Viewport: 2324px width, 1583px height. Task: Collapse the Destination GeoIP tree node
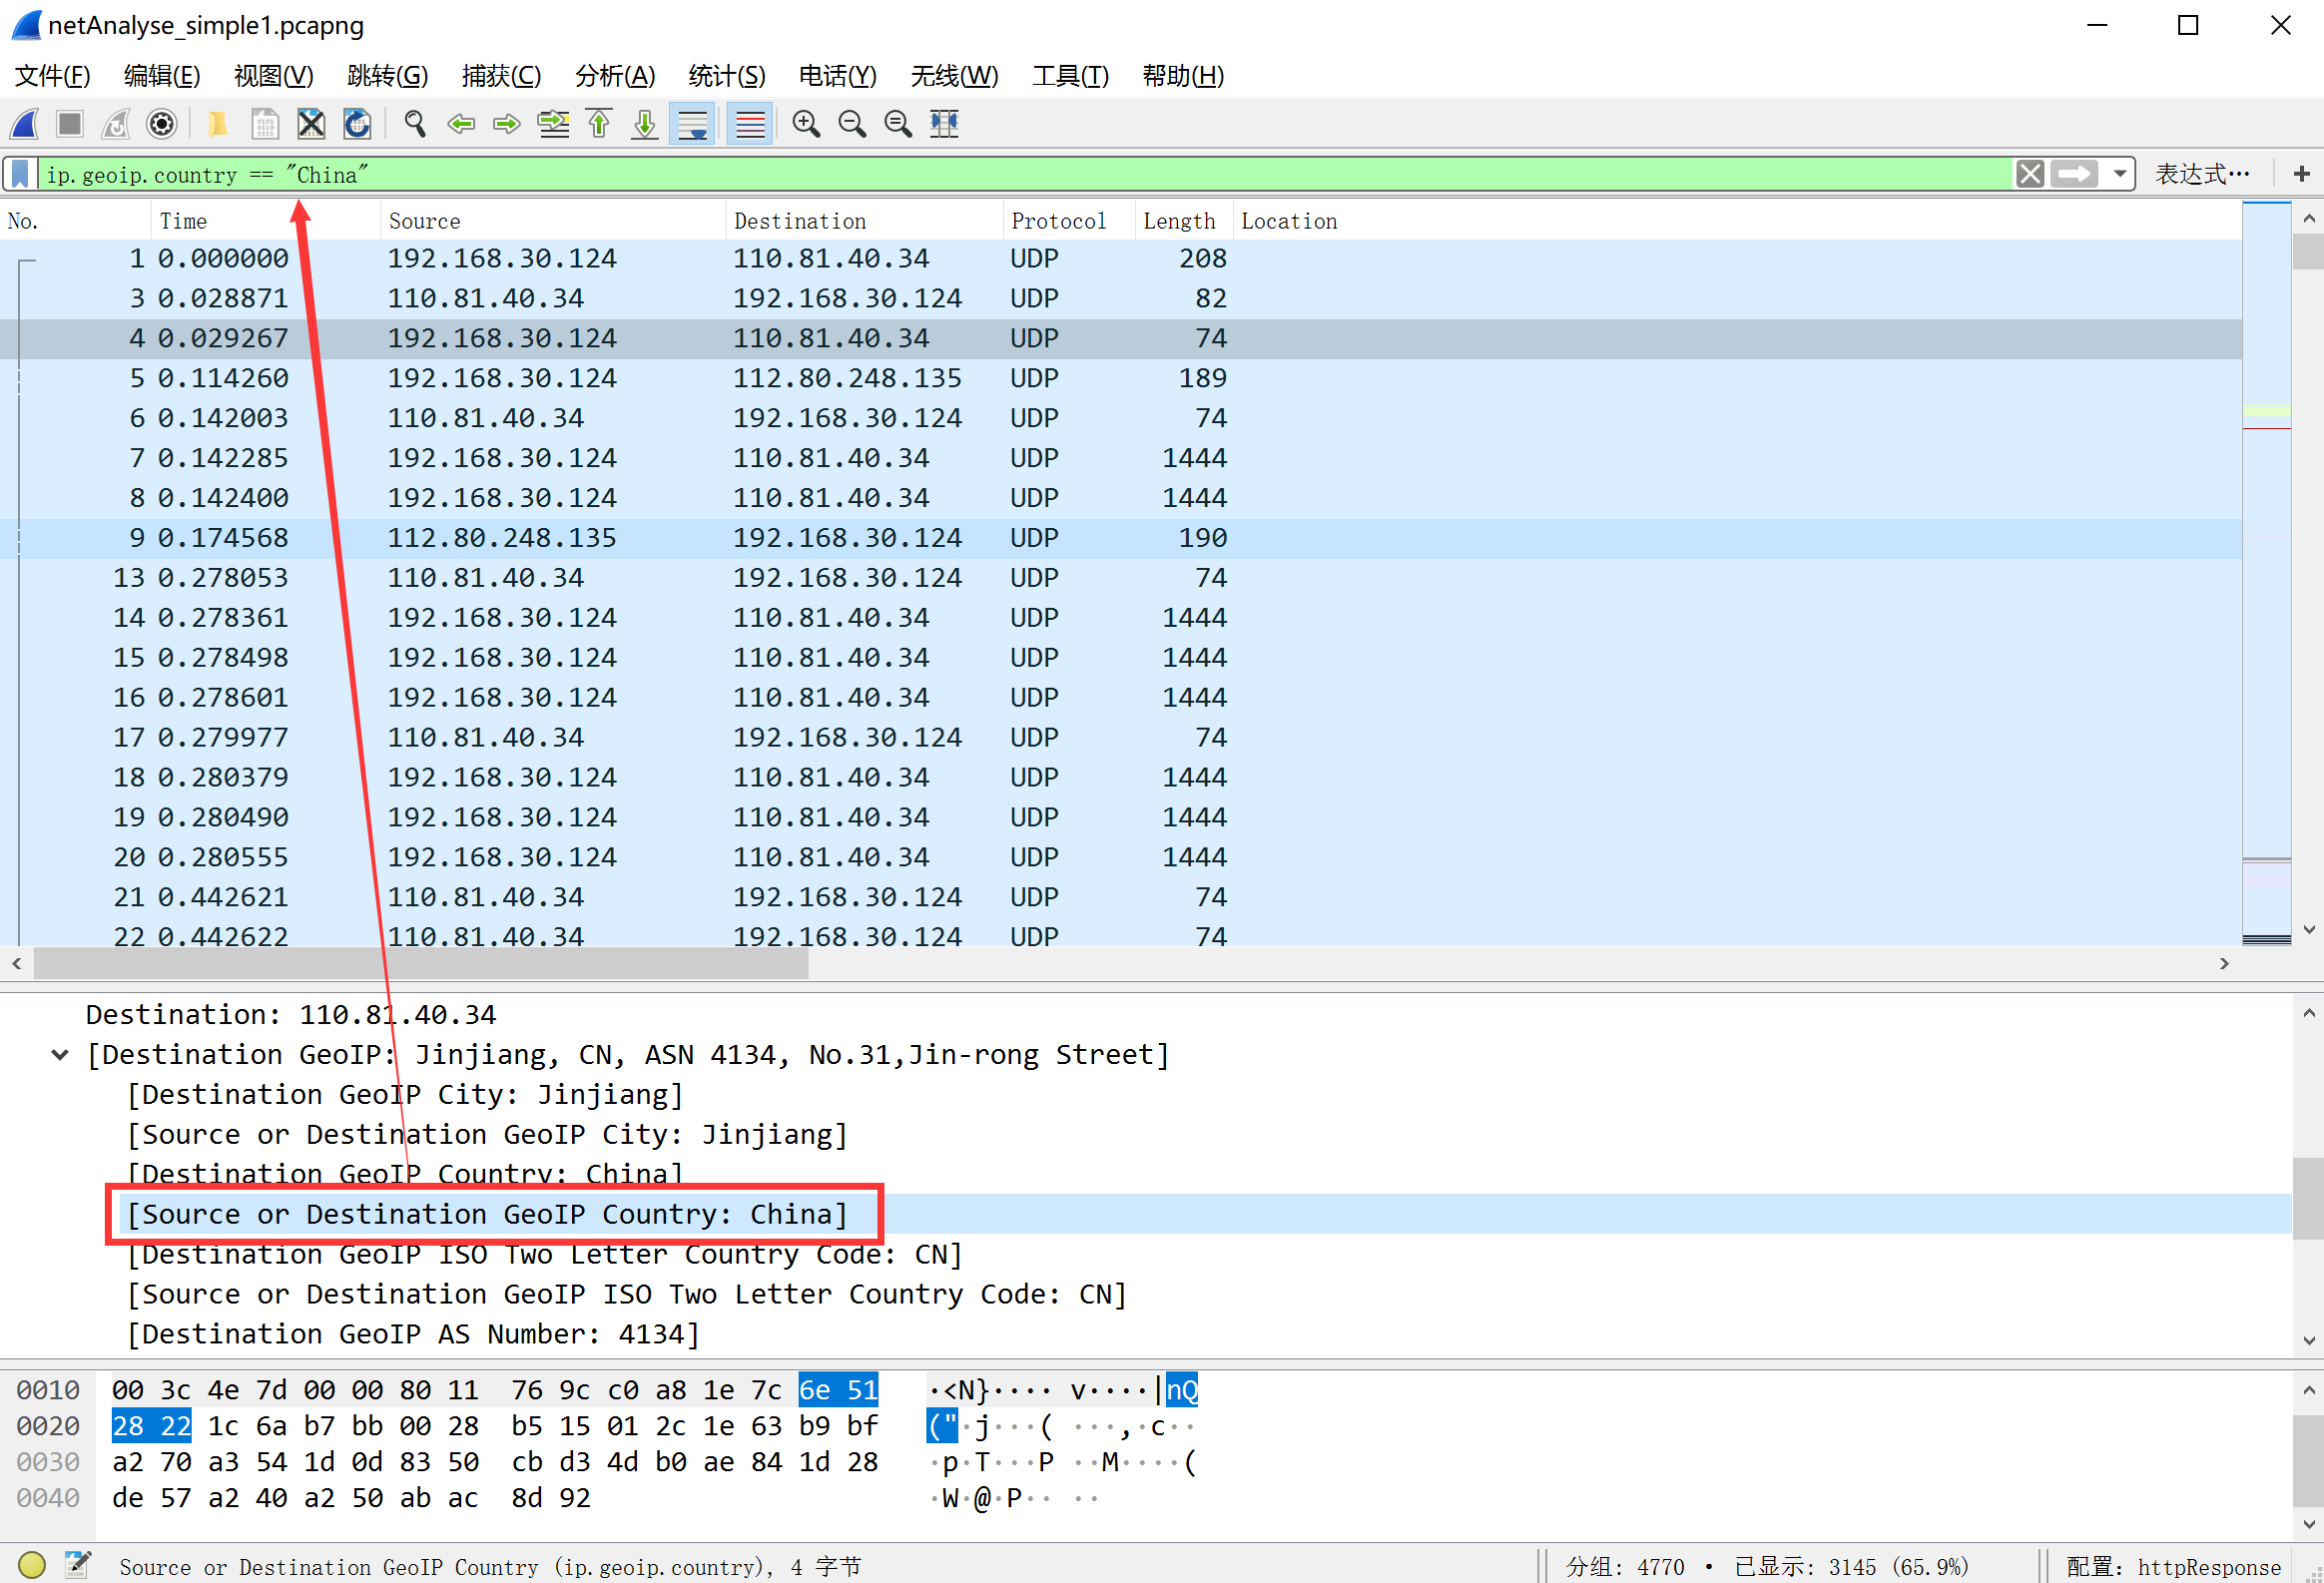tap(60, 1055)
